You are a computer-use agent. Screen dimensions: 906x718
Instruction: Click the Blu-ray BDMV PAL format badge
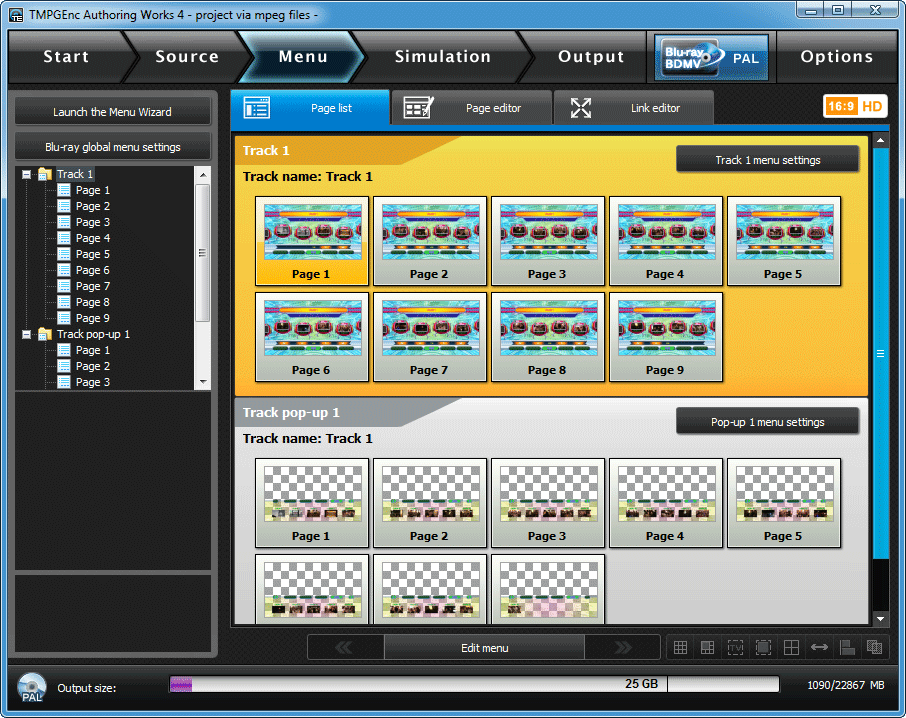[x=711, y=57]
